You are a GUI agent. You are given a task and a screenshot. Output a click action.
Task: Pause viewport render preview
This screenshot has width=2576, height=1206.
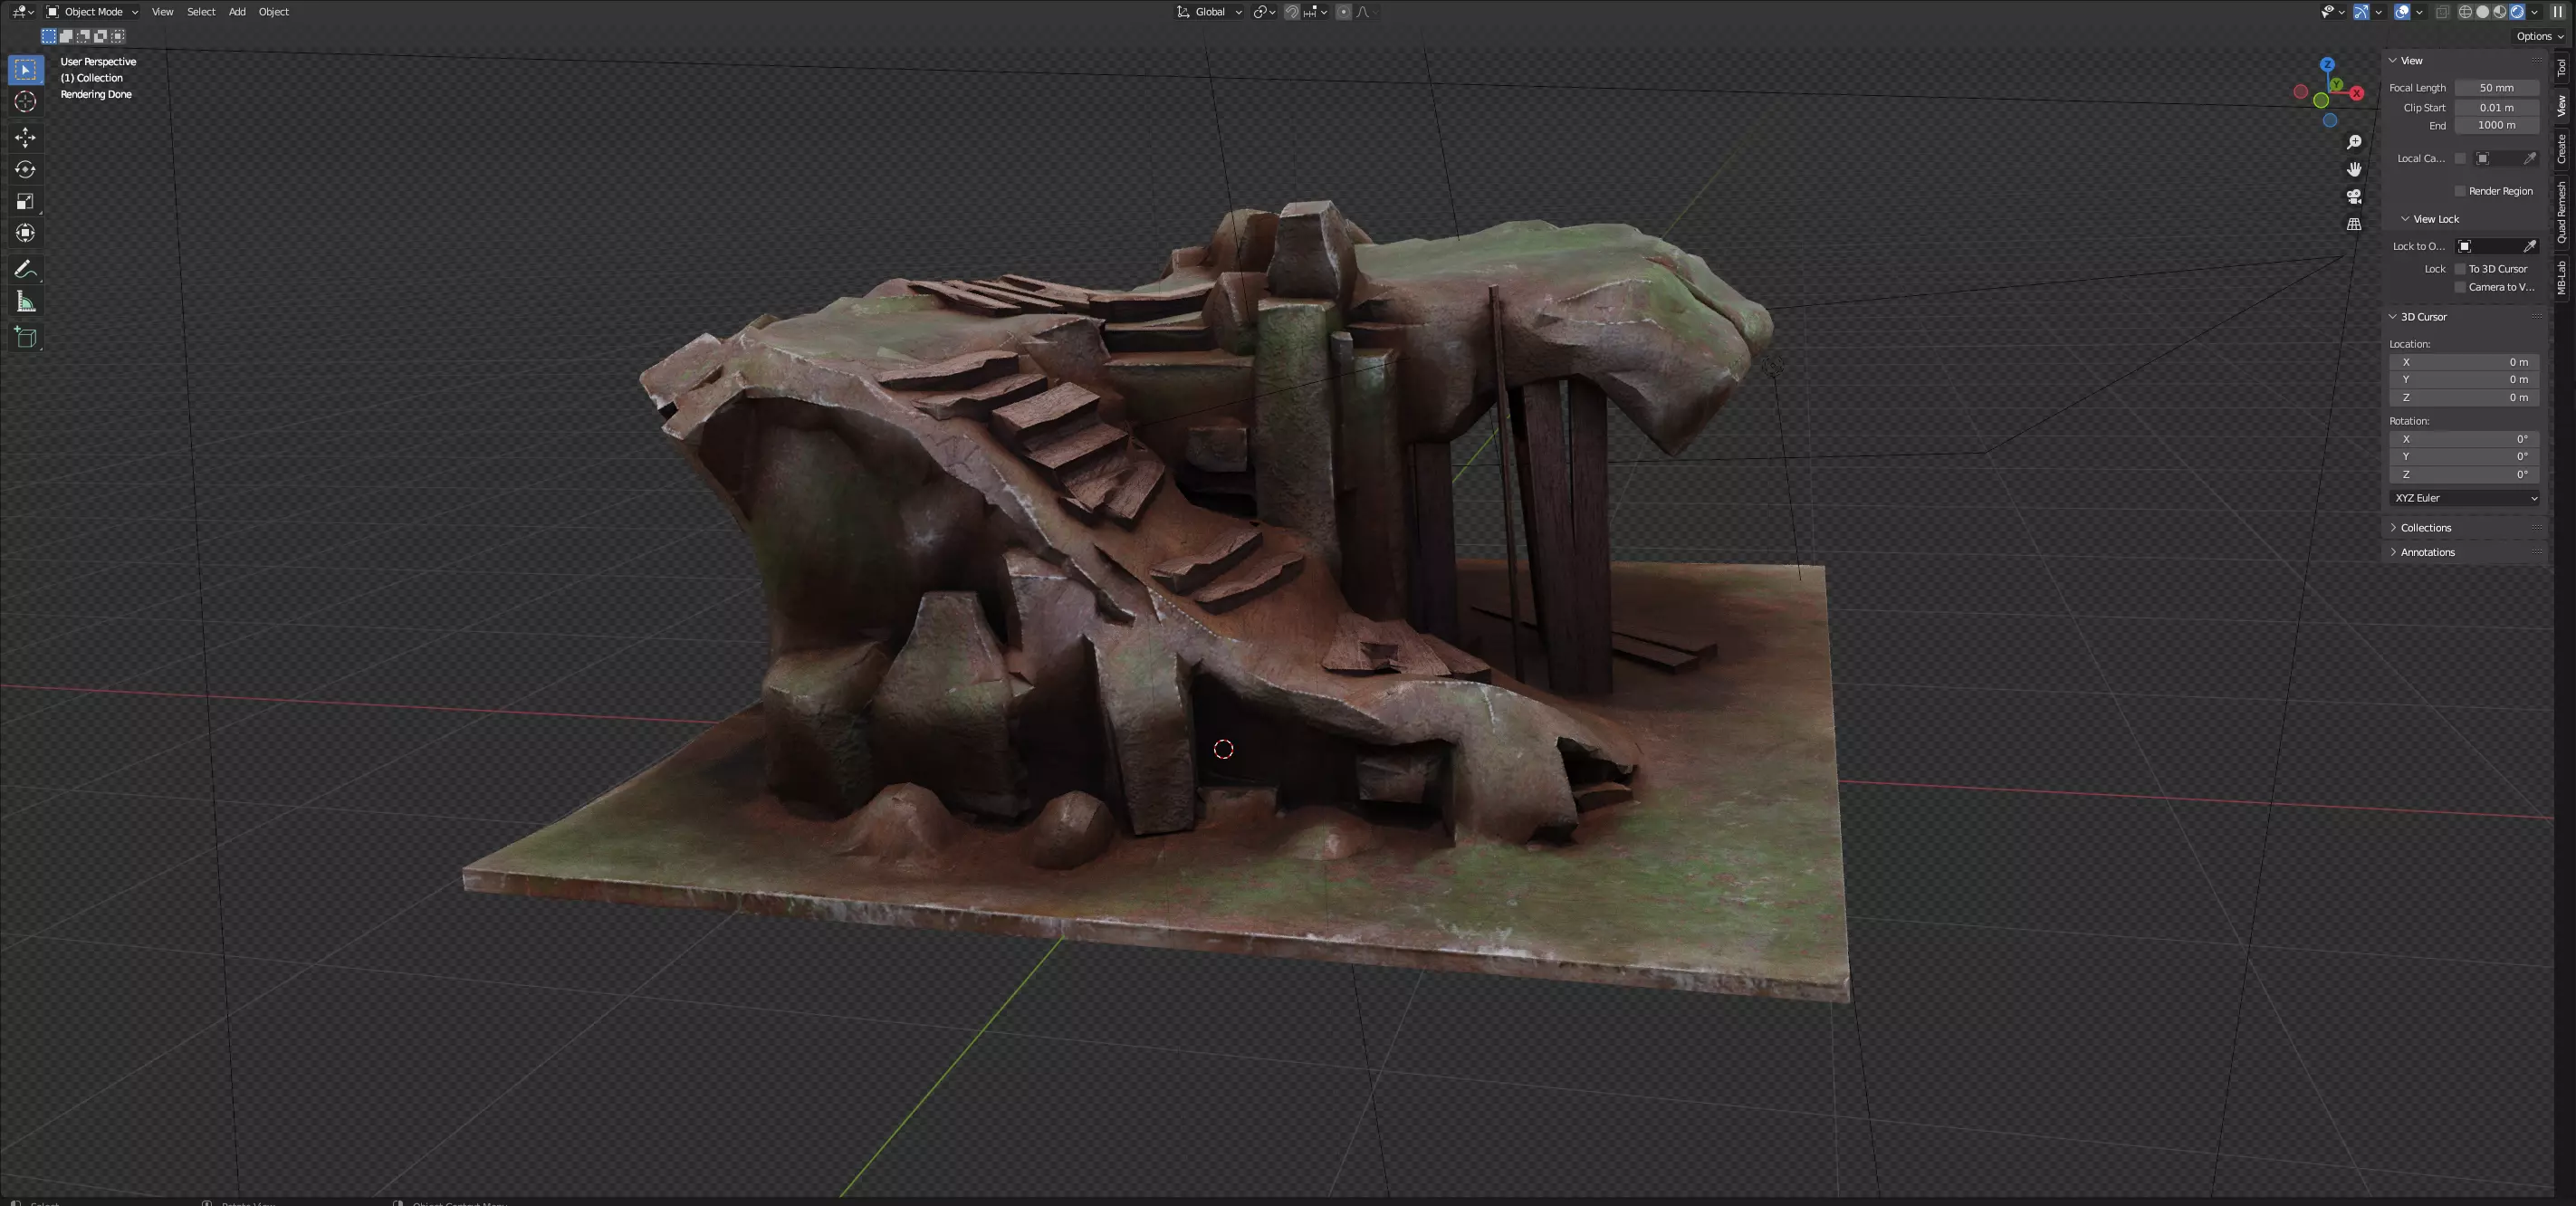point(2558,12)
